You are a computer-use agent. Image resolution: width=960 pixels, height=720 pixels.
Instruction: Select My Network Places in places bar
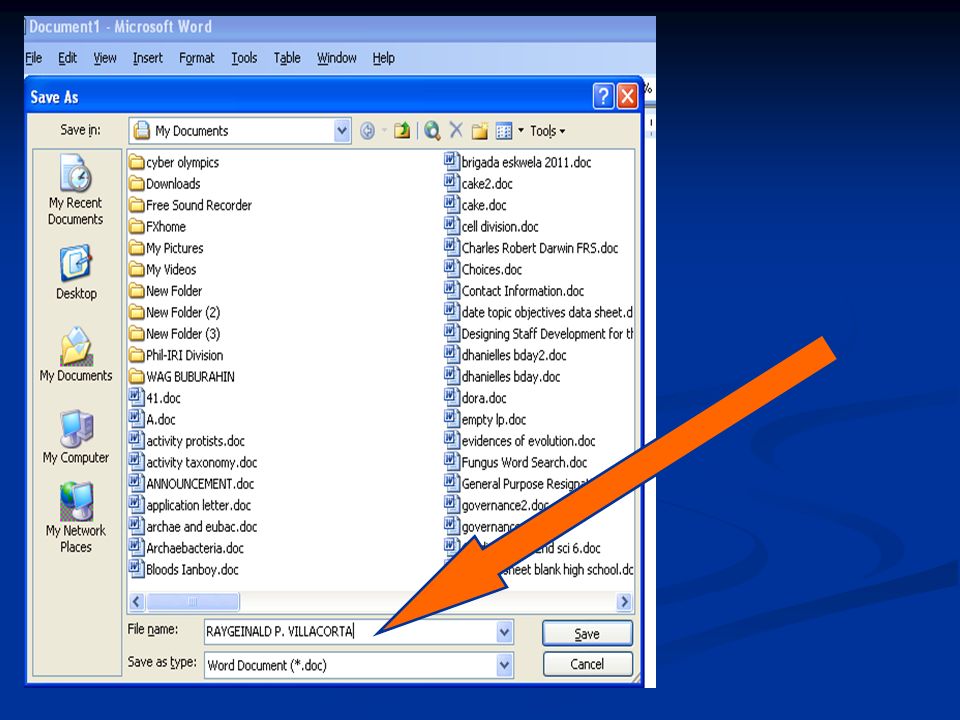pos(76,518)
